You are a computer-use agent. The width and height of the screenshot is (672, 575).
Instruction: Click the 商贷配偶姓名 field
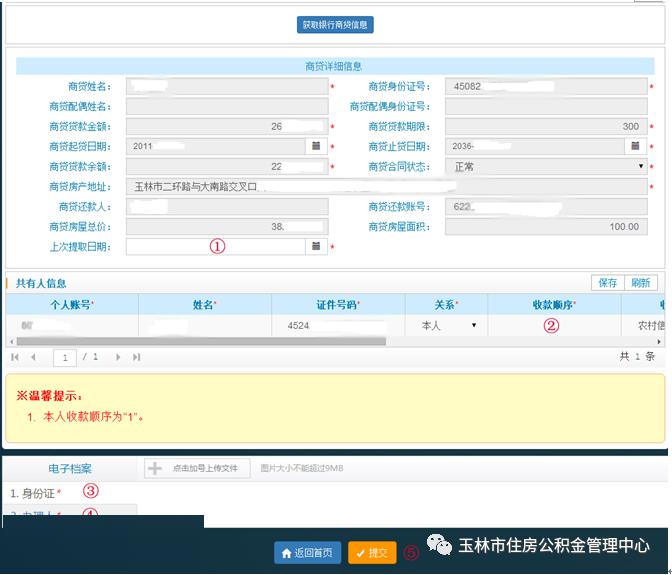click(227, 107)
